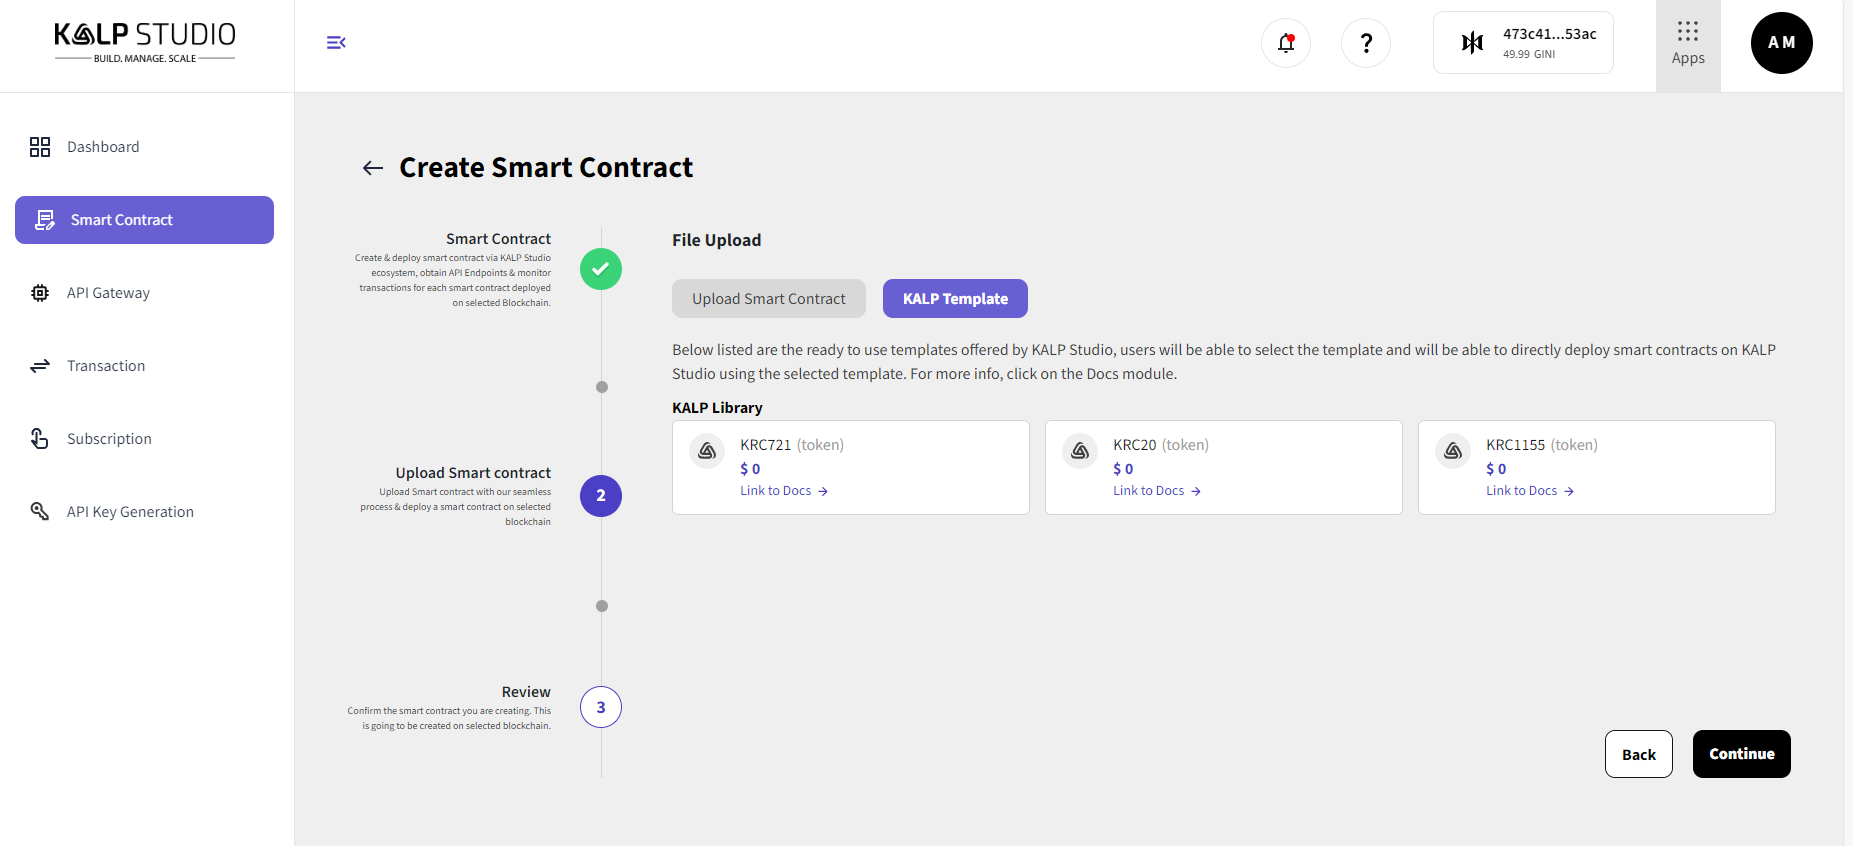Click the KRC1155 token logo icon
This screenshot has height=846, width=1853.
pos(1453,451)
